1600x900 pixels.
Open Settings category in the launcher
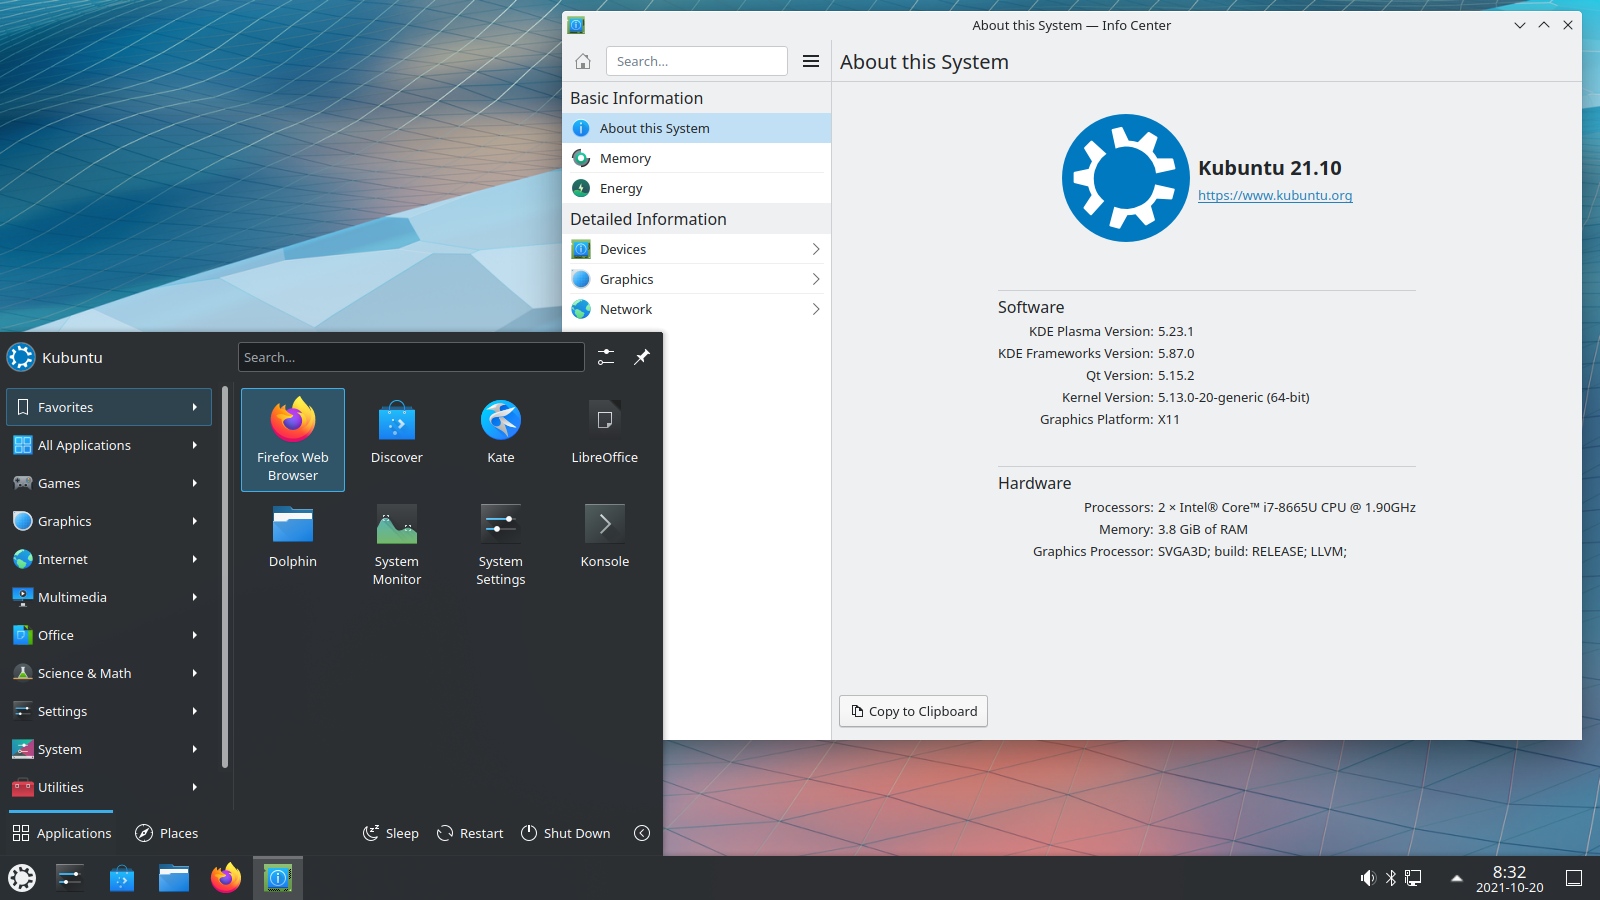click(x=108, y=711)
